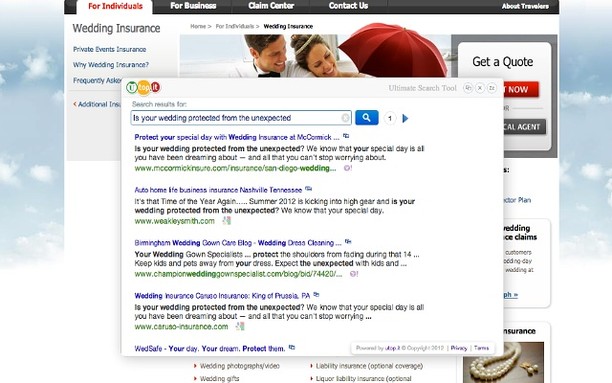The height and width of the screenshot is (383, 612).
Task: Open Birmingham Wedding Gown result new window icon
Action: click(x=348, y=242)
